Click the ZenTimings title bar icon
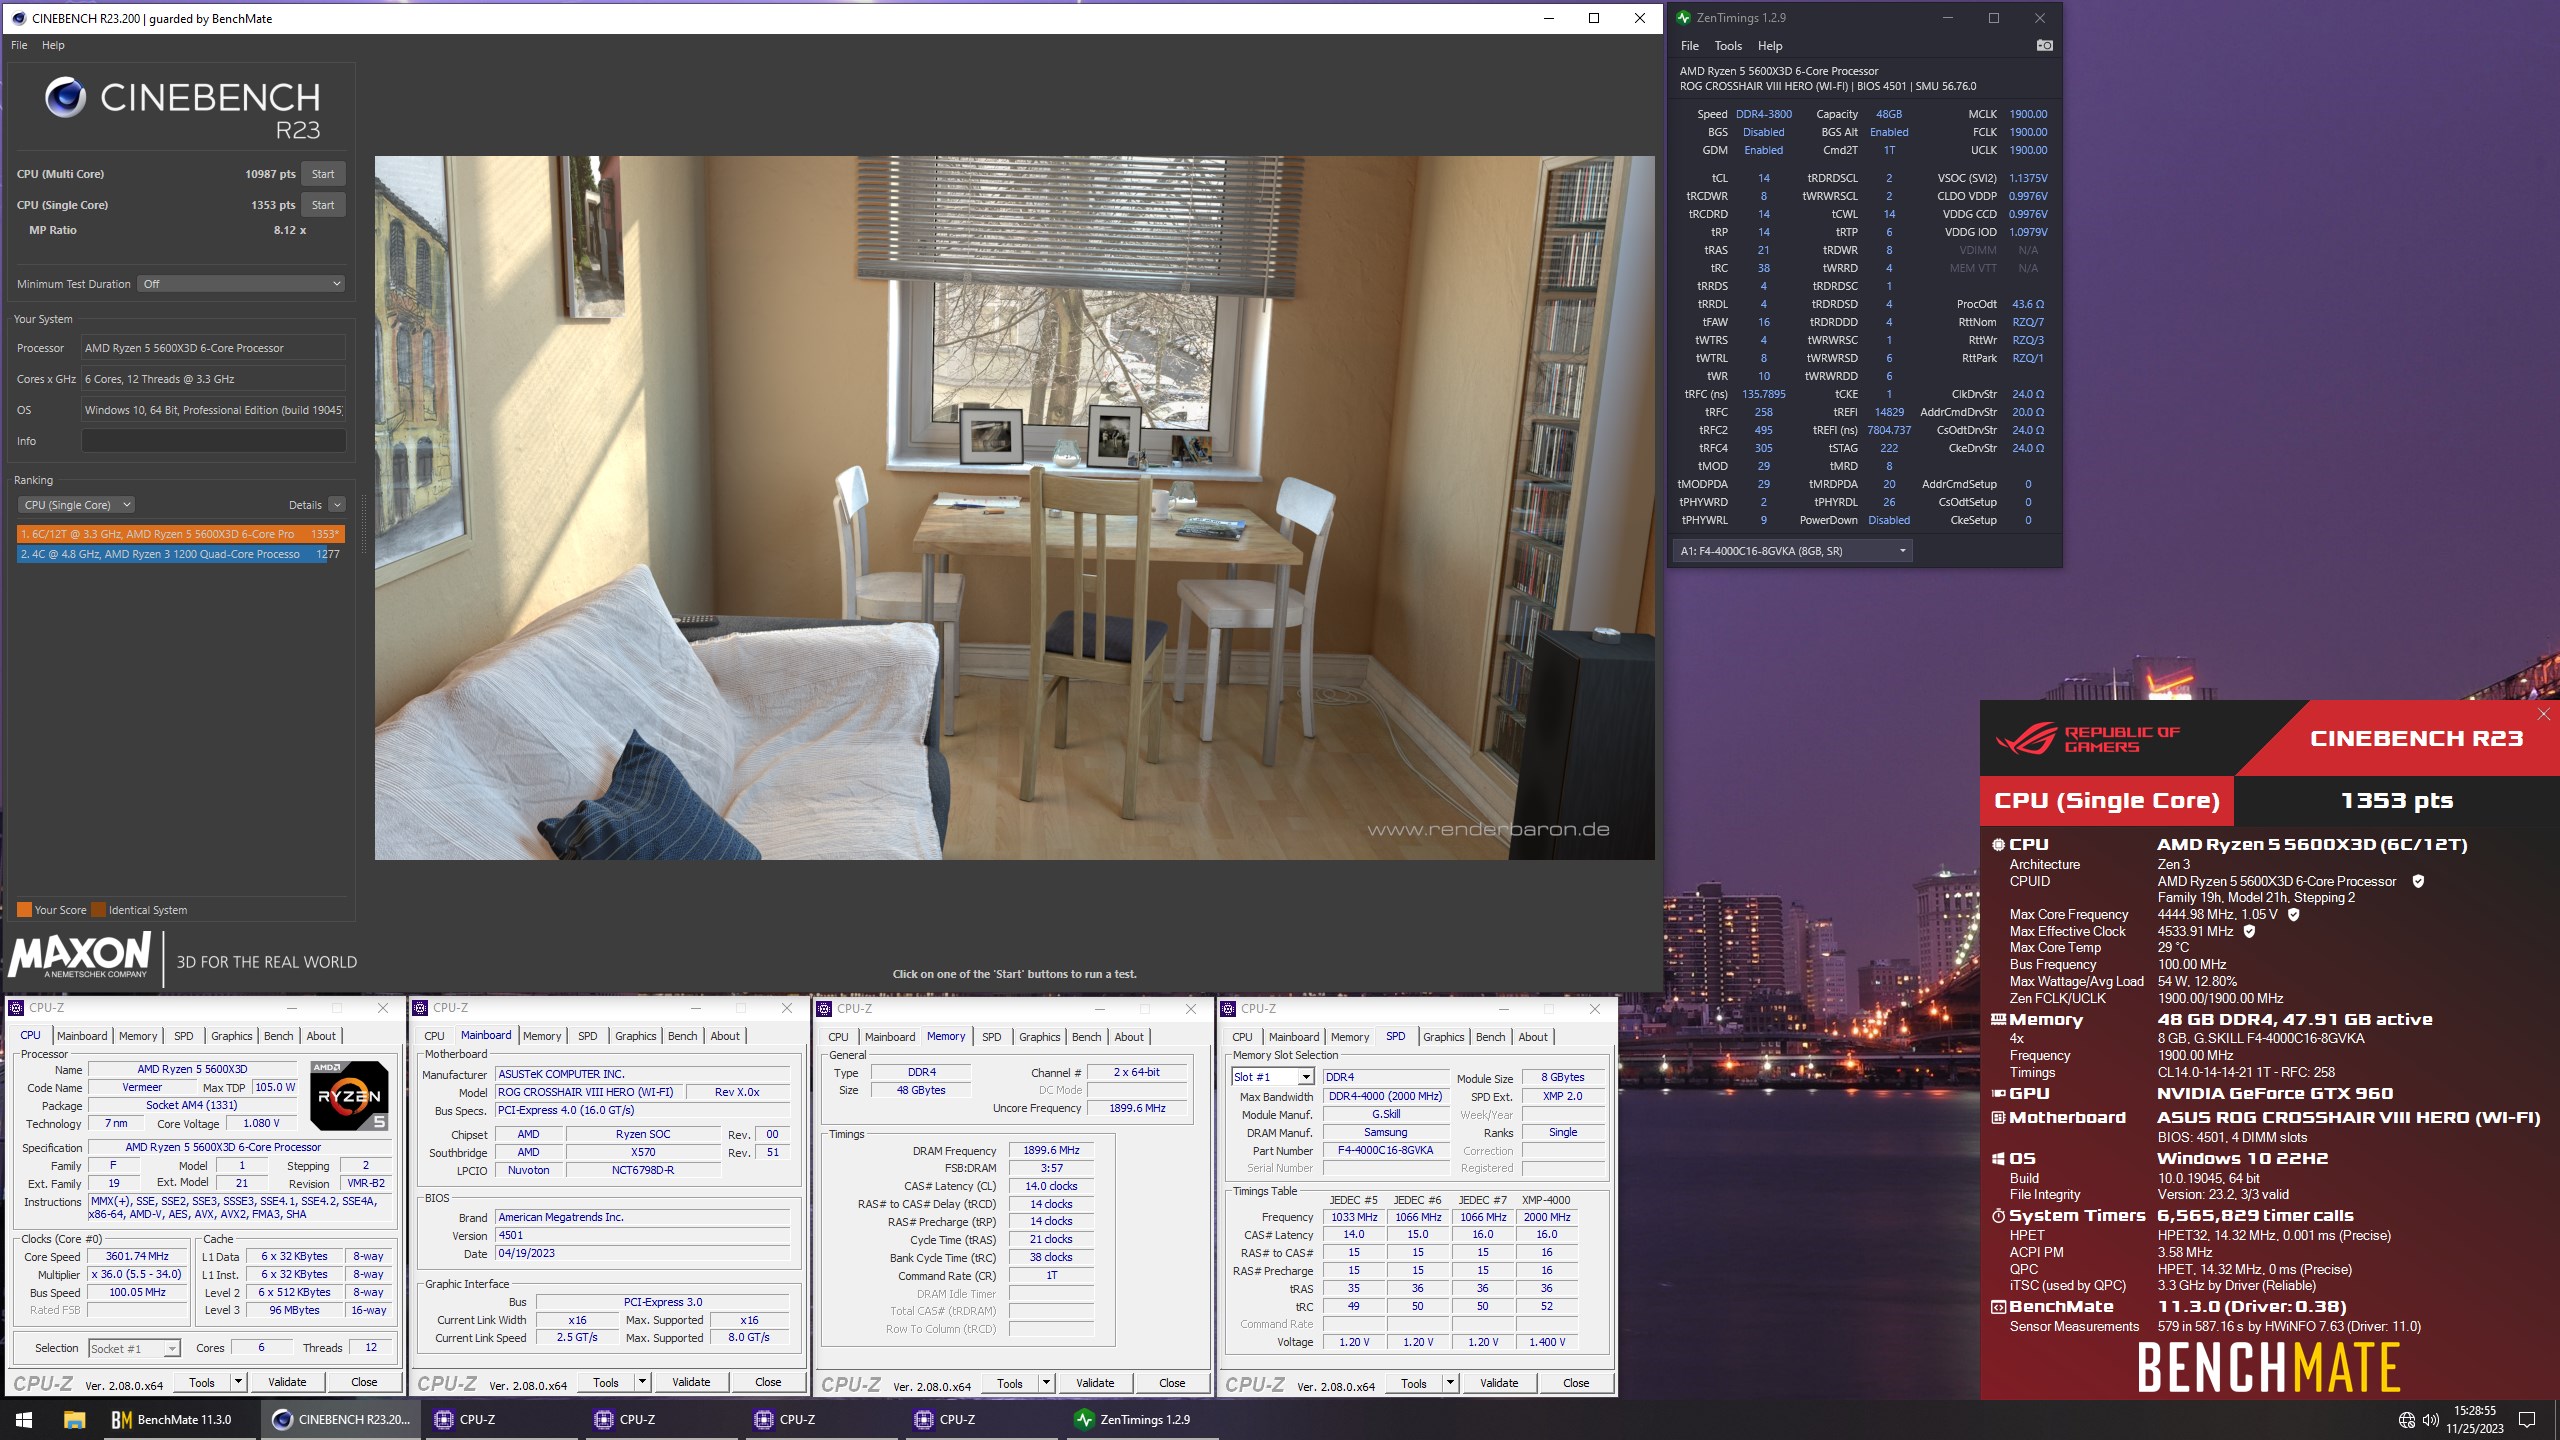The height and width of the screenshot is (1440, 2560). (x=1683, y=17)
